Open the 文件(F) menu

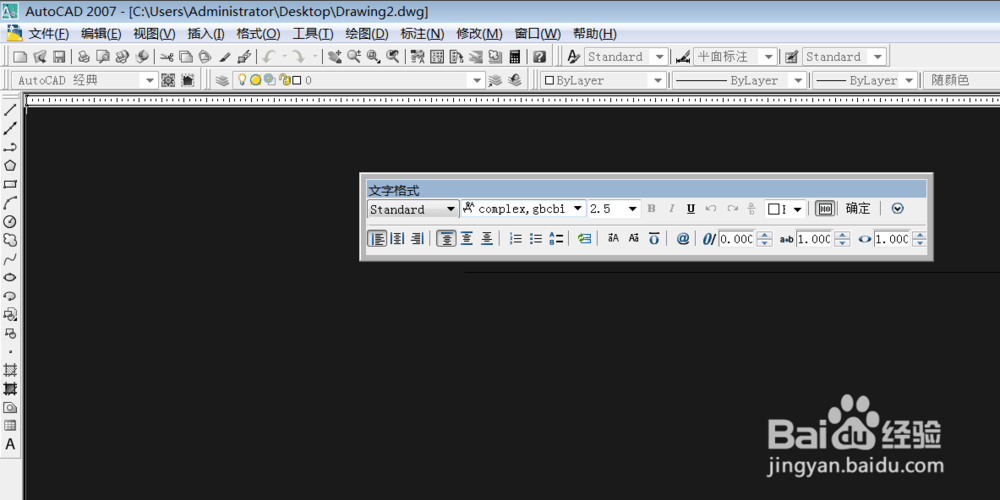(48, 34)
